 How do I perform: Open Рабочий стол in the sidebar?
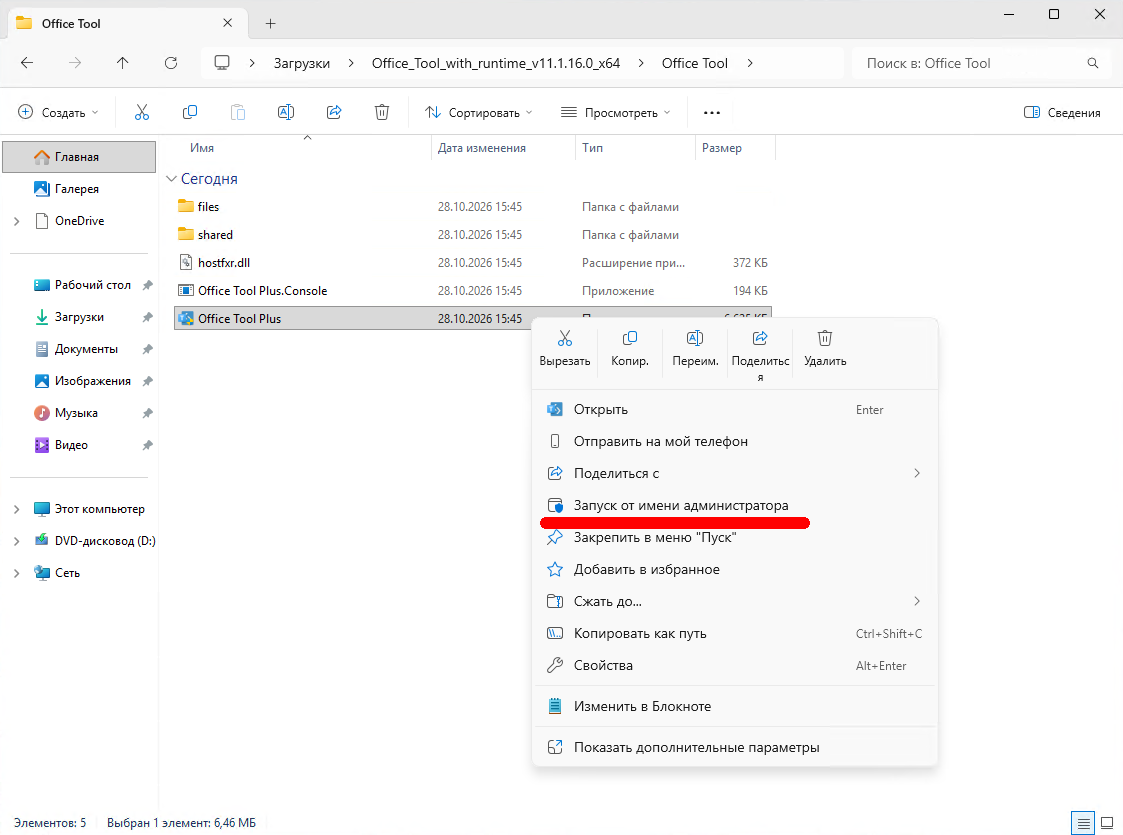click(79, 285)
